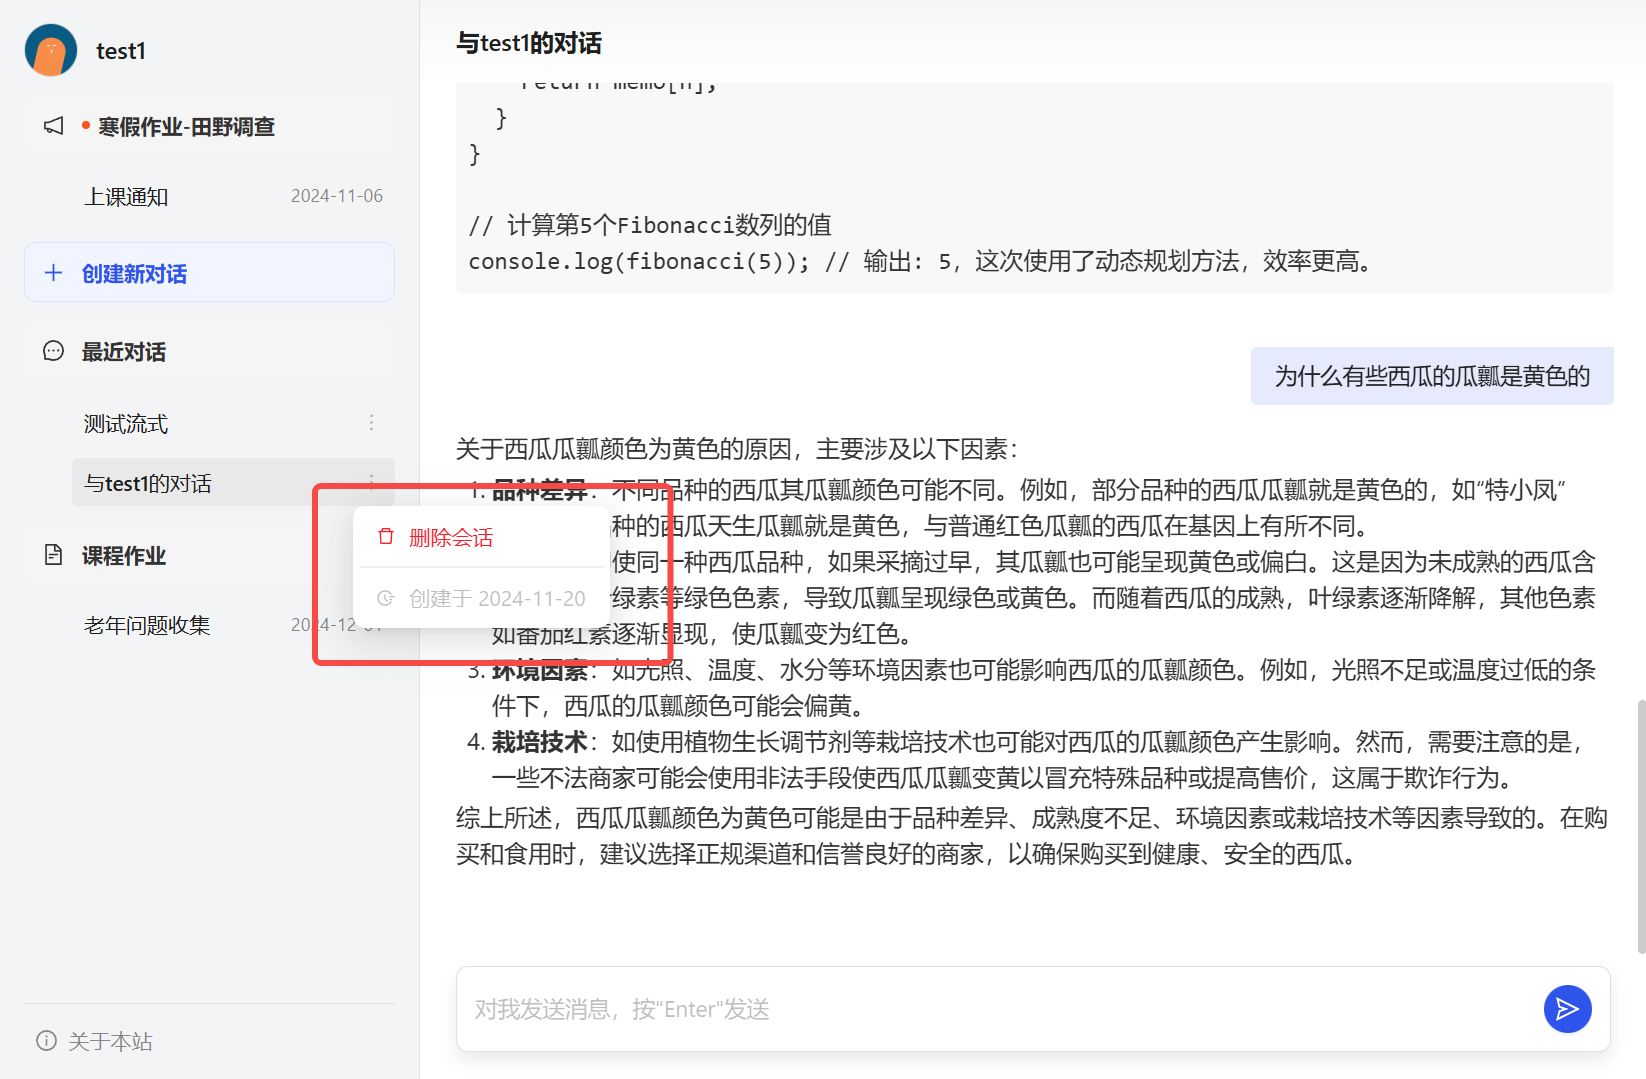This screenshot has width=1646, height=1079.
Task: Click the clock icon beside 创建于
Action: tap(386, 598)
